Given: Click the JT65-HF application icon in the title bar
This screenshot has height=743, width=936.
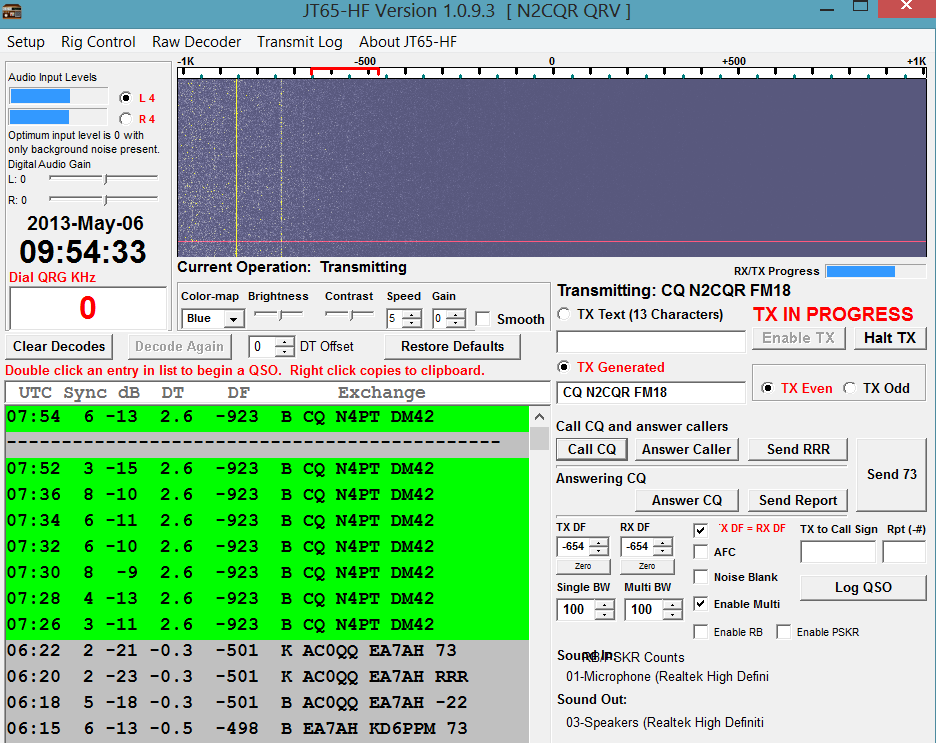Looking at the screenshot, I should tap(14, 10).
